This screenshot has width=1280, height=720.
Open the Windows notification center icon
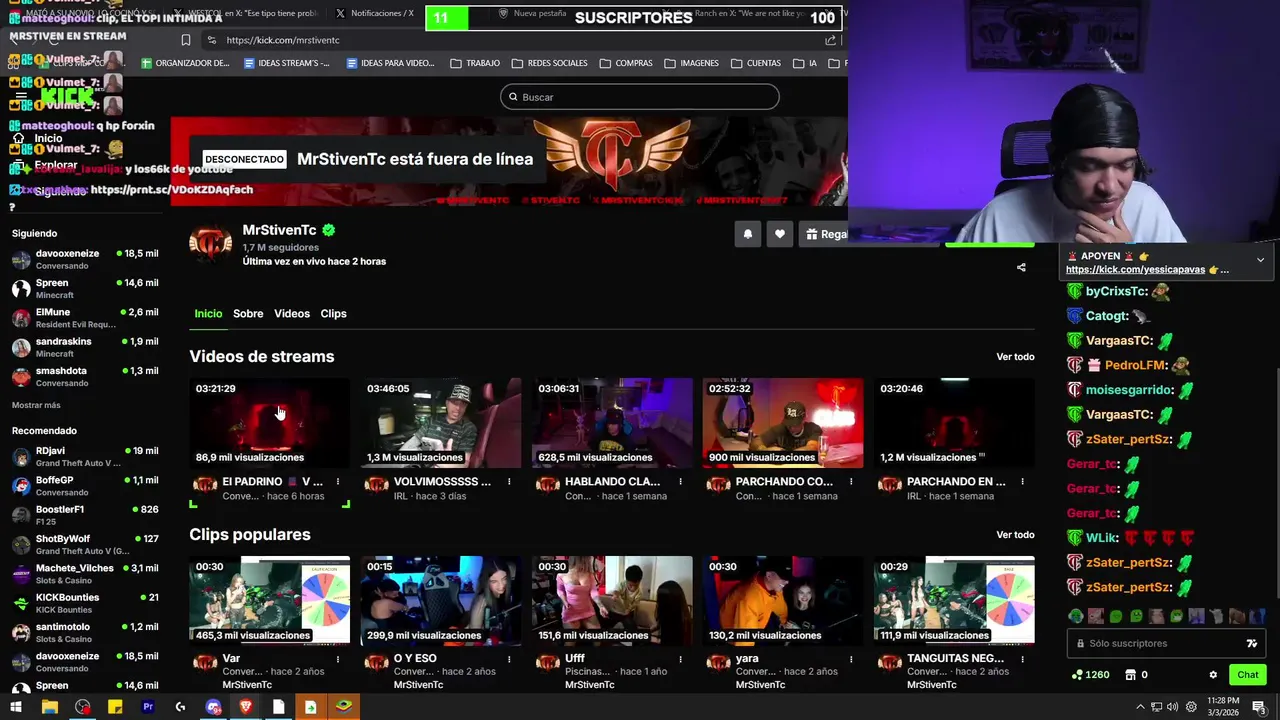(1259, 707)
